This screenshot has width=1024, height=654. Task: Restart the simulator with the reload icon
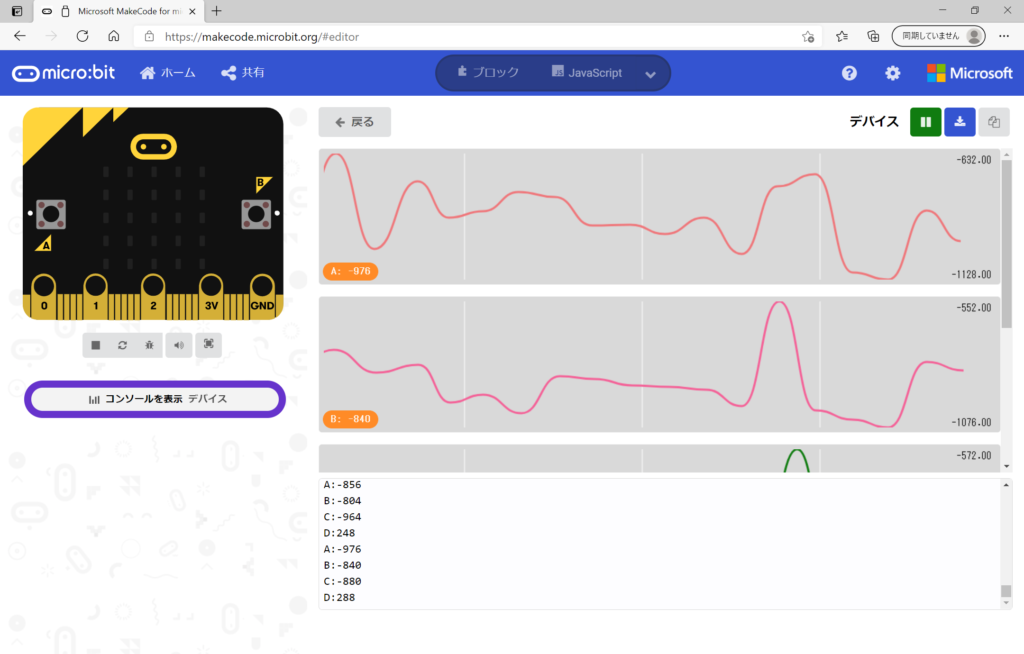(x=122, y=345)
